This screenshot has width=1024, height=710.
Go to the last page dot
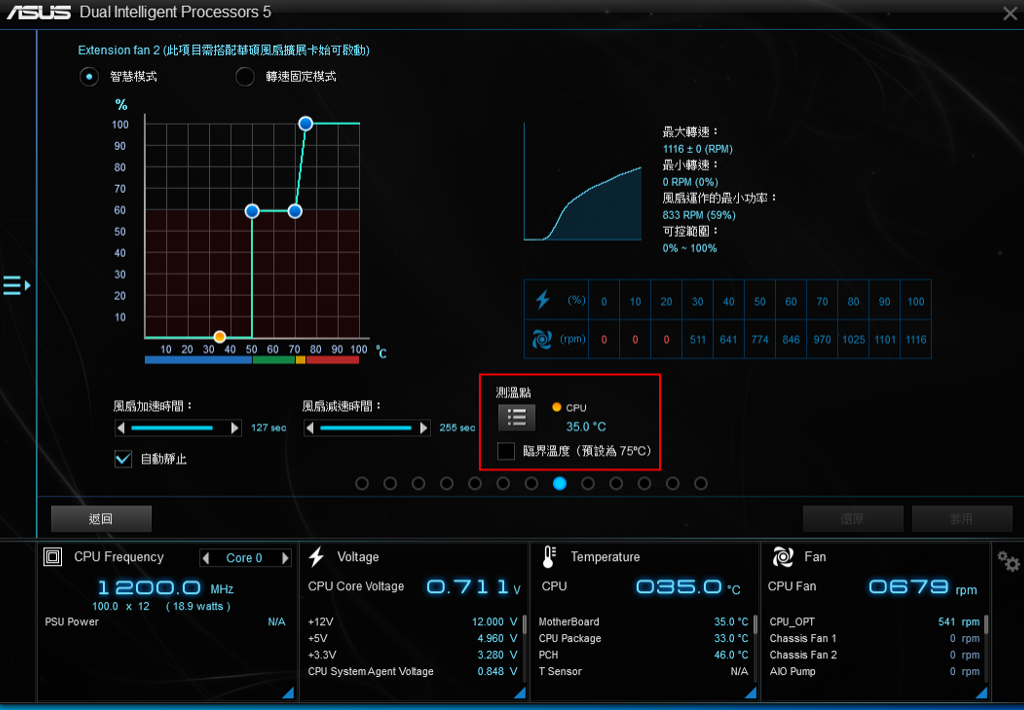click(701, 483)
